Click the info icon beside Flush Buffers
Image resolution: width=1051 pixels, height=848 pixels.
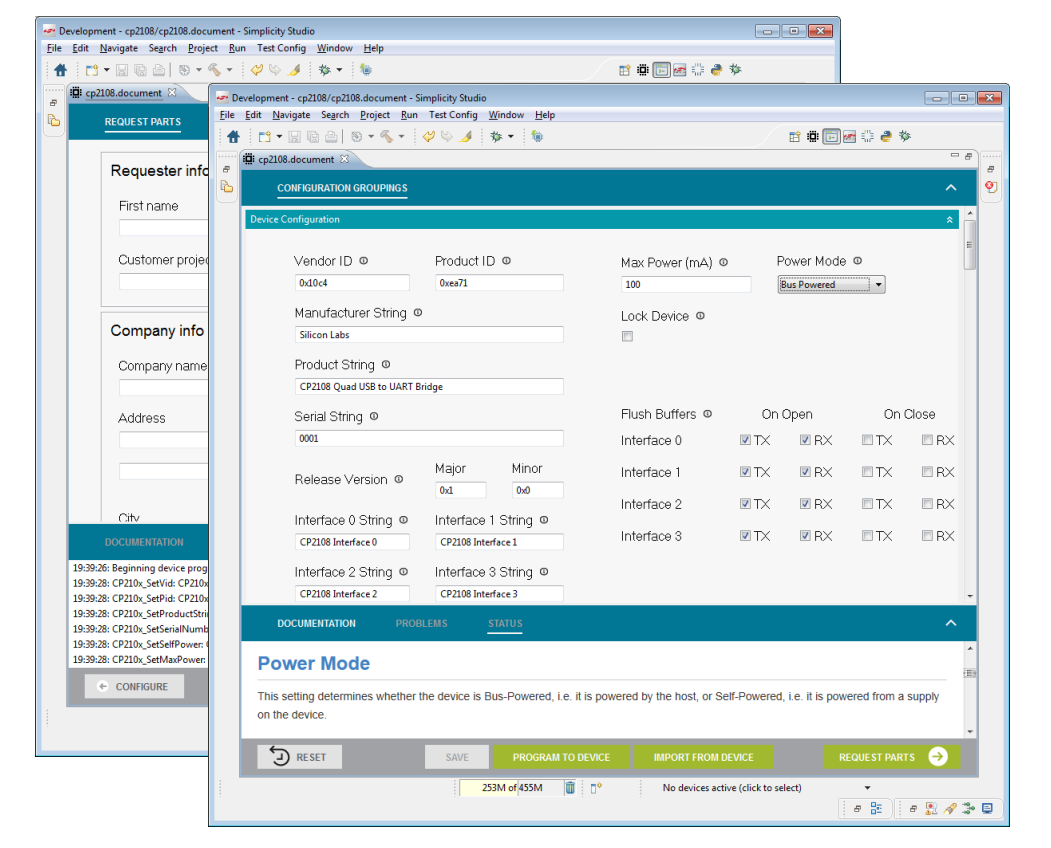point(707,414)
